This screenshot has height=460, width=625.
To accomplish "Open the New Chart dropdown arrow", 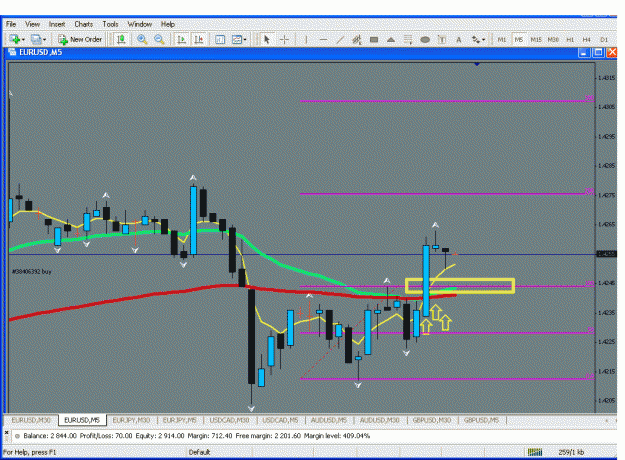I will pos(23,39).
